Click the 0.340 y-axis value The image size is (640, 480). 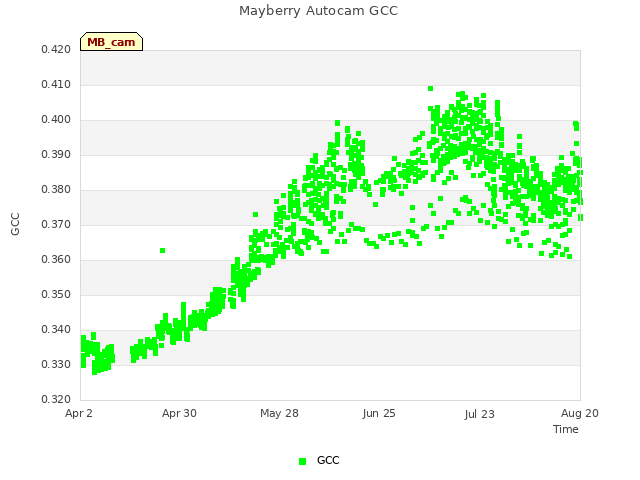pyautogui.click(x=56, y=330)
